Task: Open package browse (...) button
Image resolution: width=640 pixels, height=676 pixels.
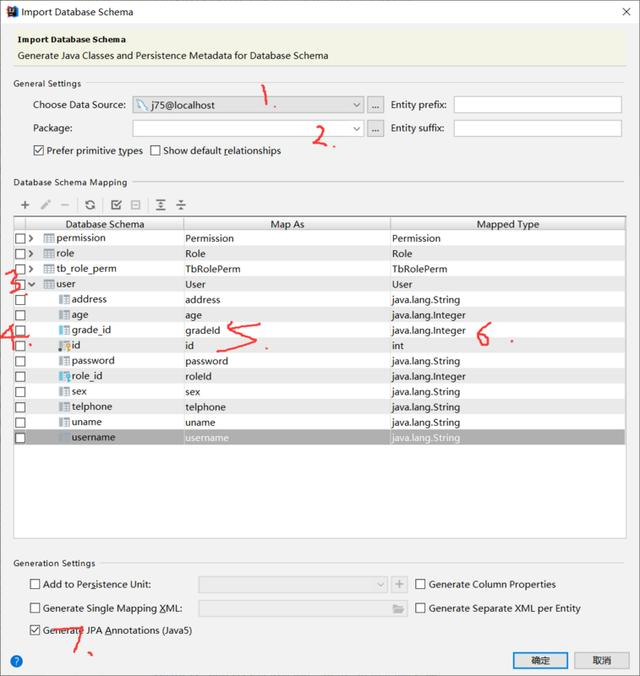Action: (375, 128)
